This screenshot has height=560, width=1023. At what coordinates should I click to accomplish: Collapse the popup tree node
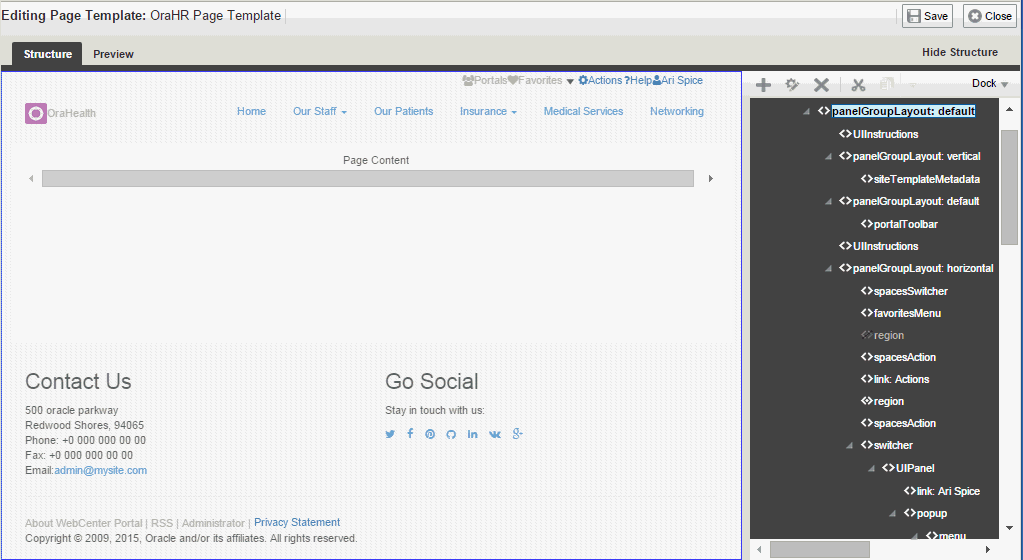pos(893,514)
